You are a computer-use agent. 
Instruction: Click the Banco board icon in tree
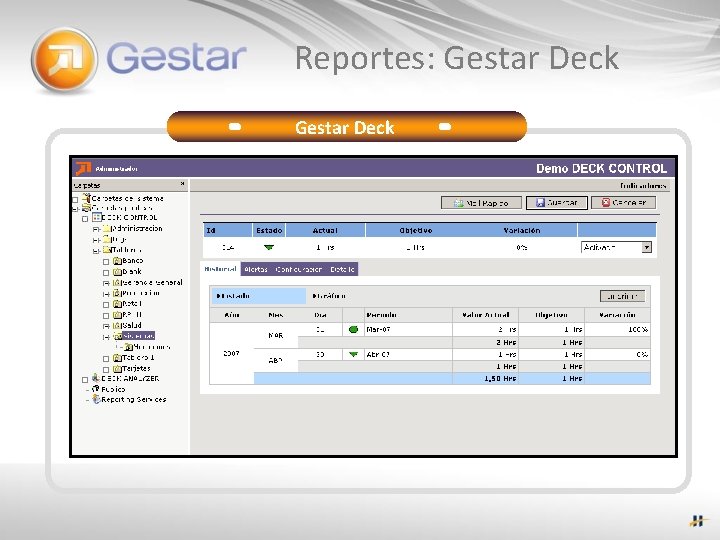(117, 261)
